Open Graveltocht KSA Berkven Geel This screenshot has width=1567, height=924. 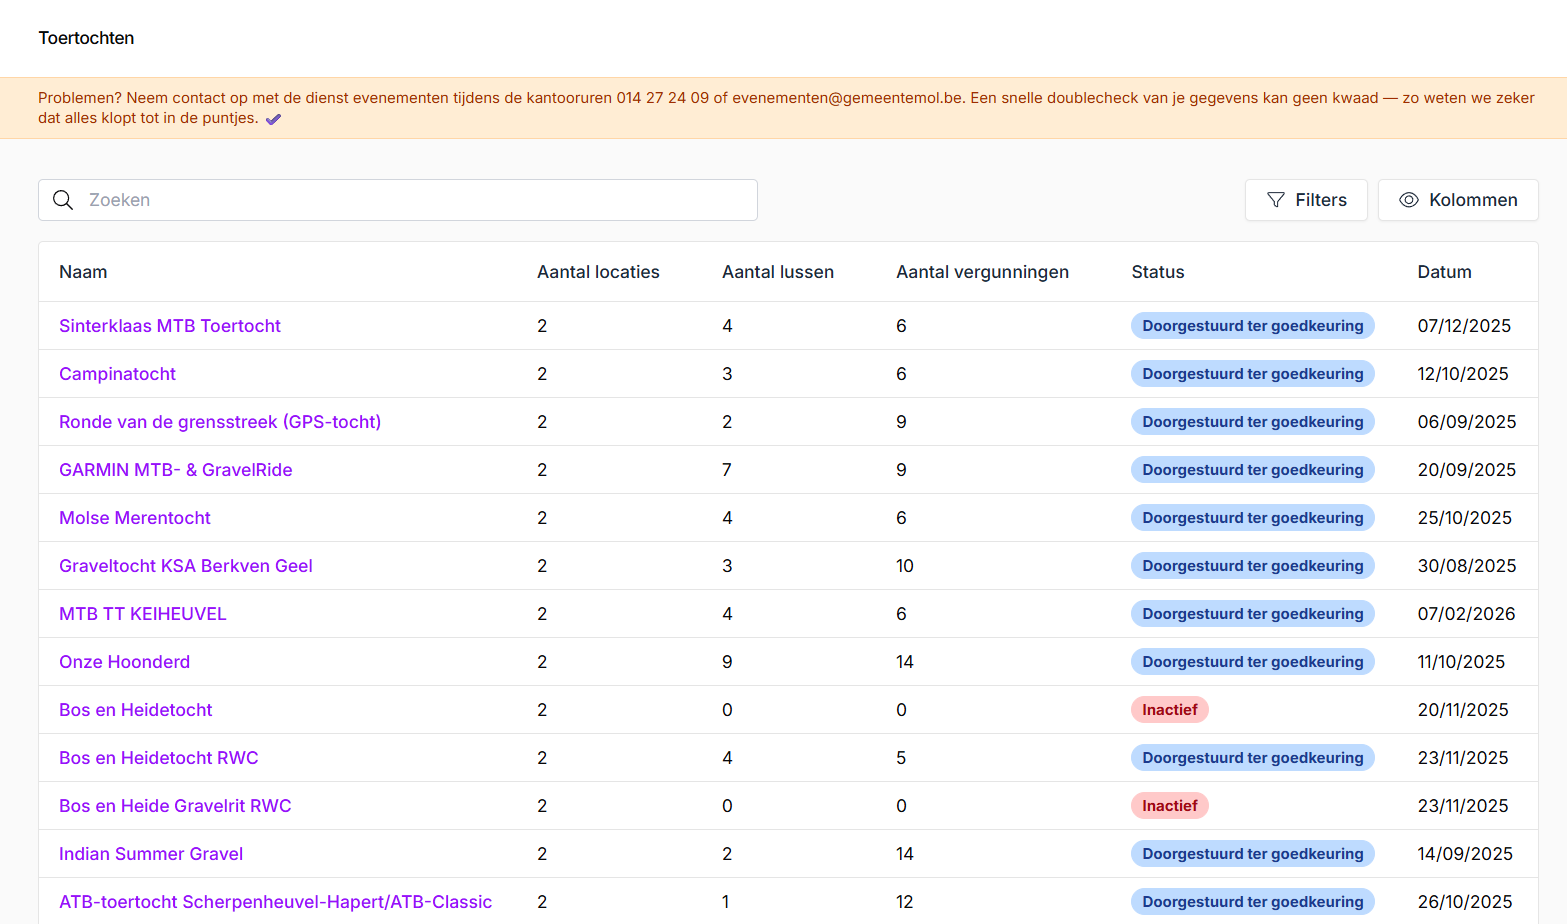tap(186, 566)
